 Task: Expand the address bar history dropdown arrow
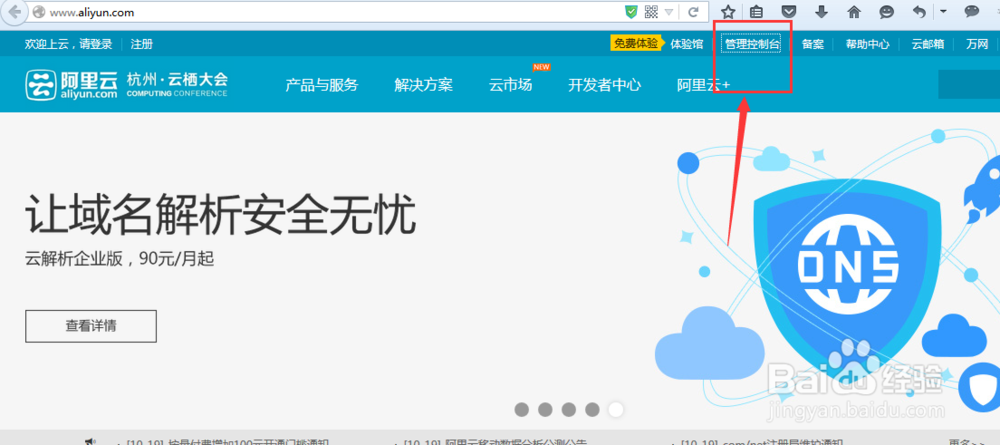[x=669, y=12]
